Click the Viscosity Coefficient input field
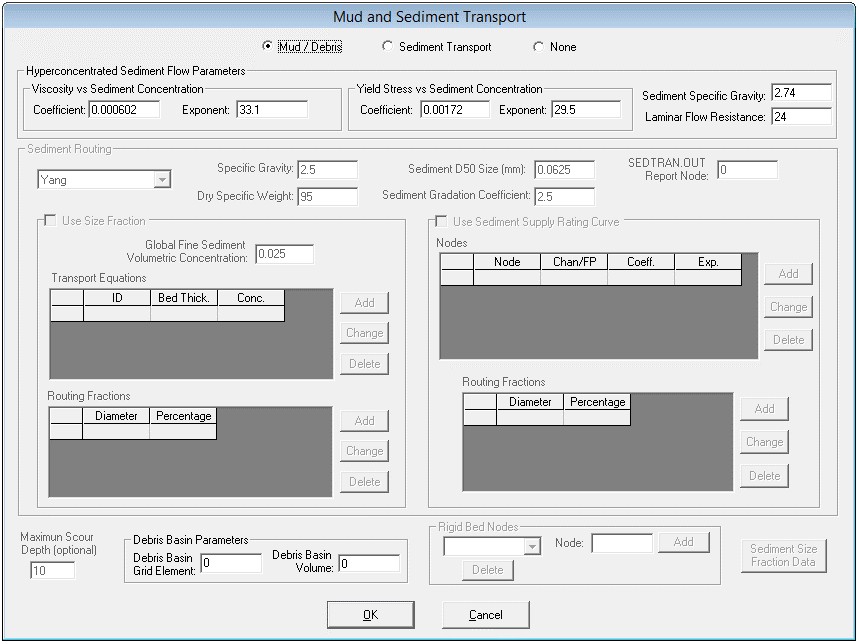This screenshot has width=859, height=644. (124, 109)
